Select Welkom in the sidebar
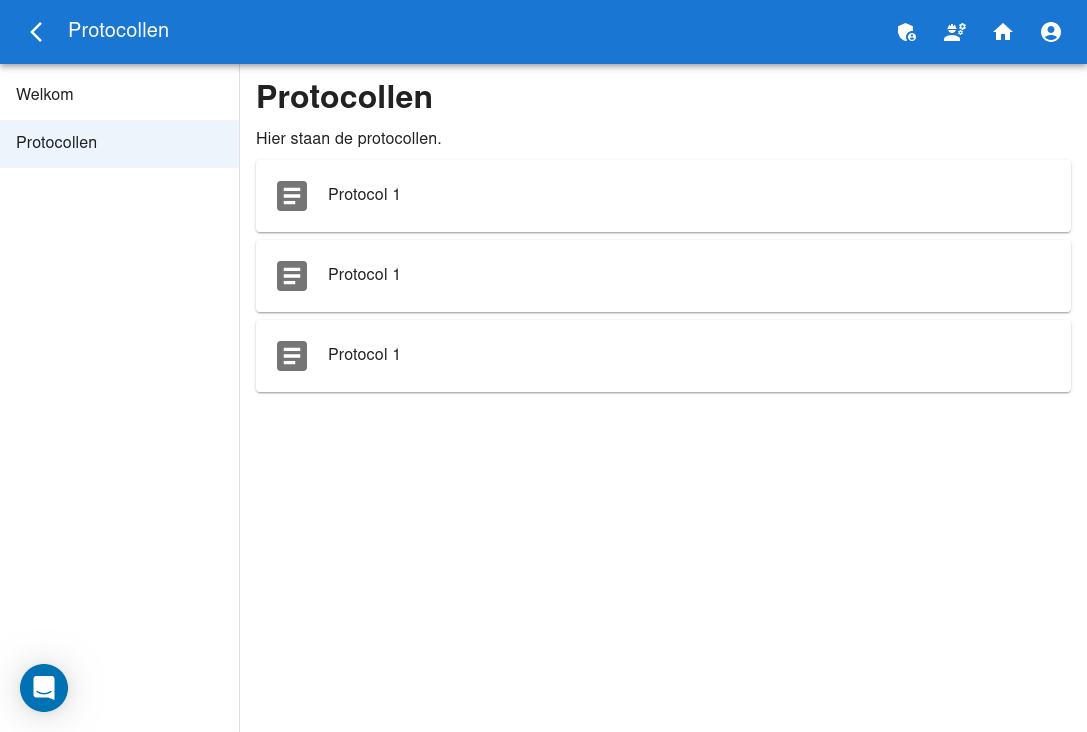The width and height of the screenshot is (1087, 732). coord(45,95)
